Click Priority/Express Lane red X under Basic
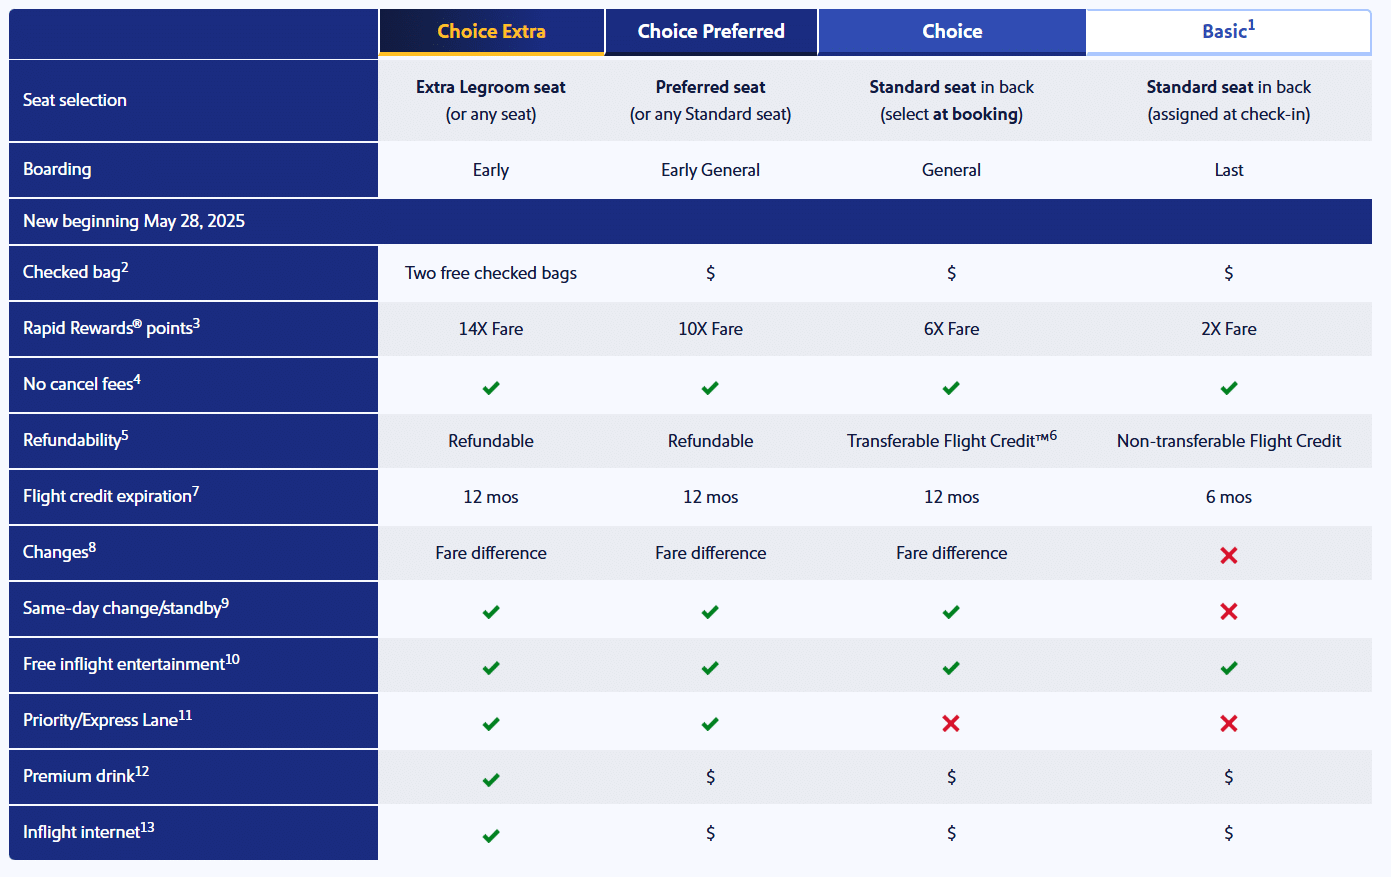The width and height of the screenshot is (1391, 877). coord(1229,723)
